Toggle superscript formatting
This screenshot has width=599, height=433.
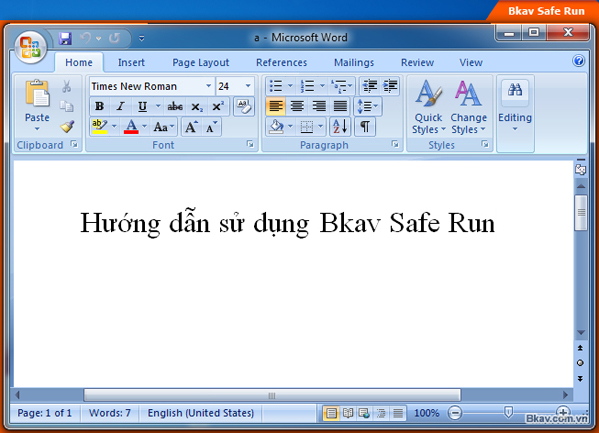pyautogui.click(x=218, y=106)
